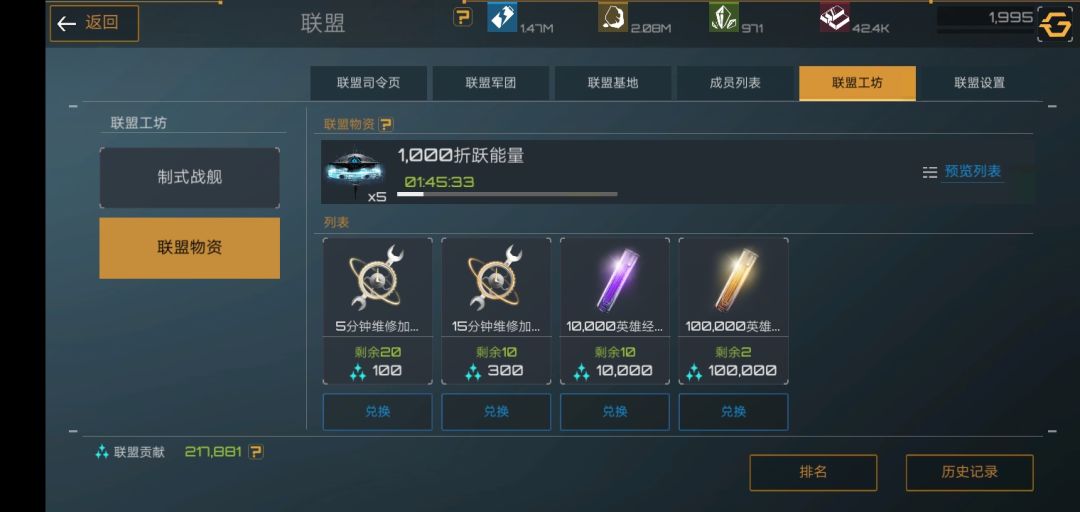Switch to the 联盟司令页 tab
1080x512 pixels.
click(x=368, y=83)
